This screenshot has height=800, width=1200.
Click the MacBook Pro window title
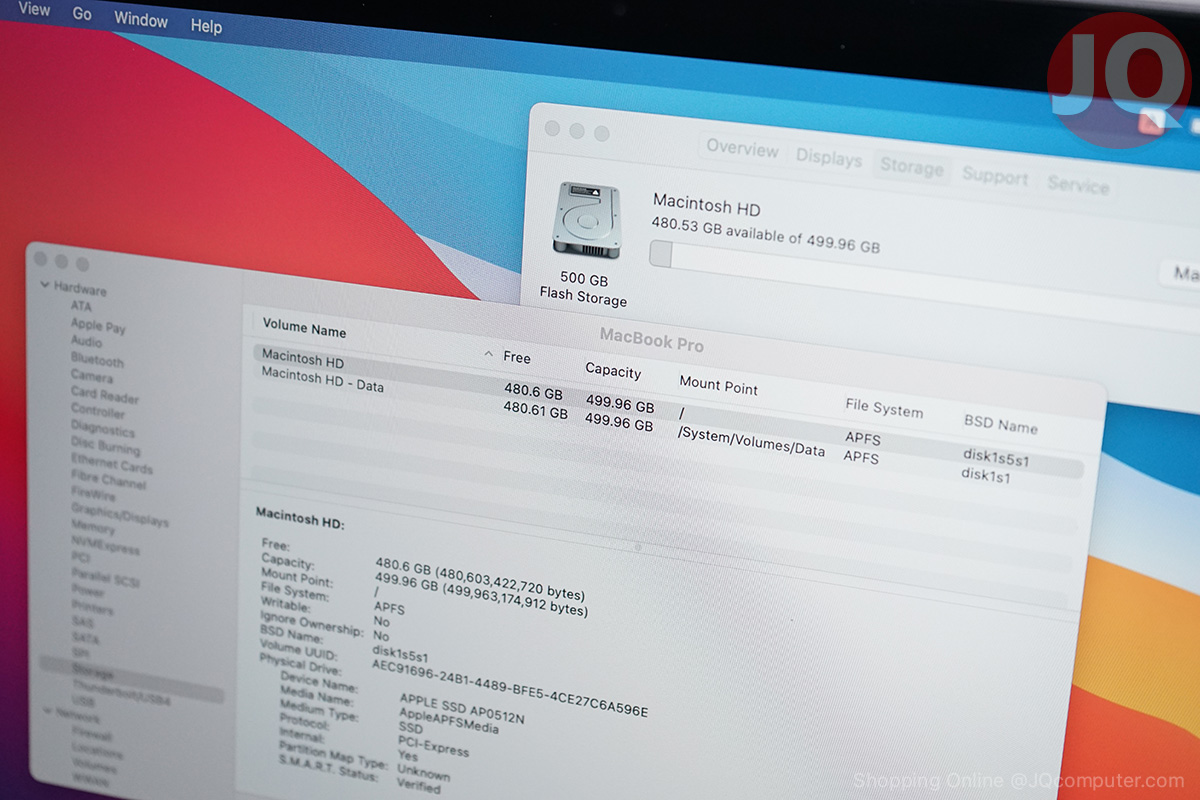(652, 339)
